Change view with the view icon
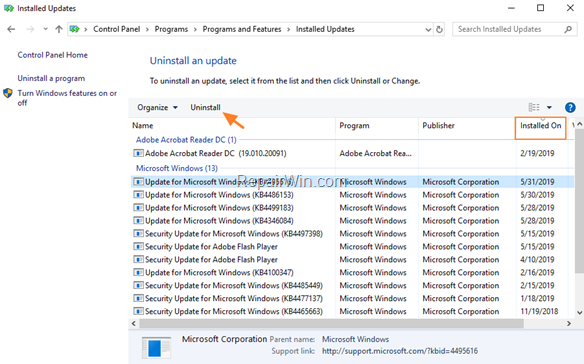The width and height of the screenshot is (584, 364). pyautogui.click(x=534, y=107)
